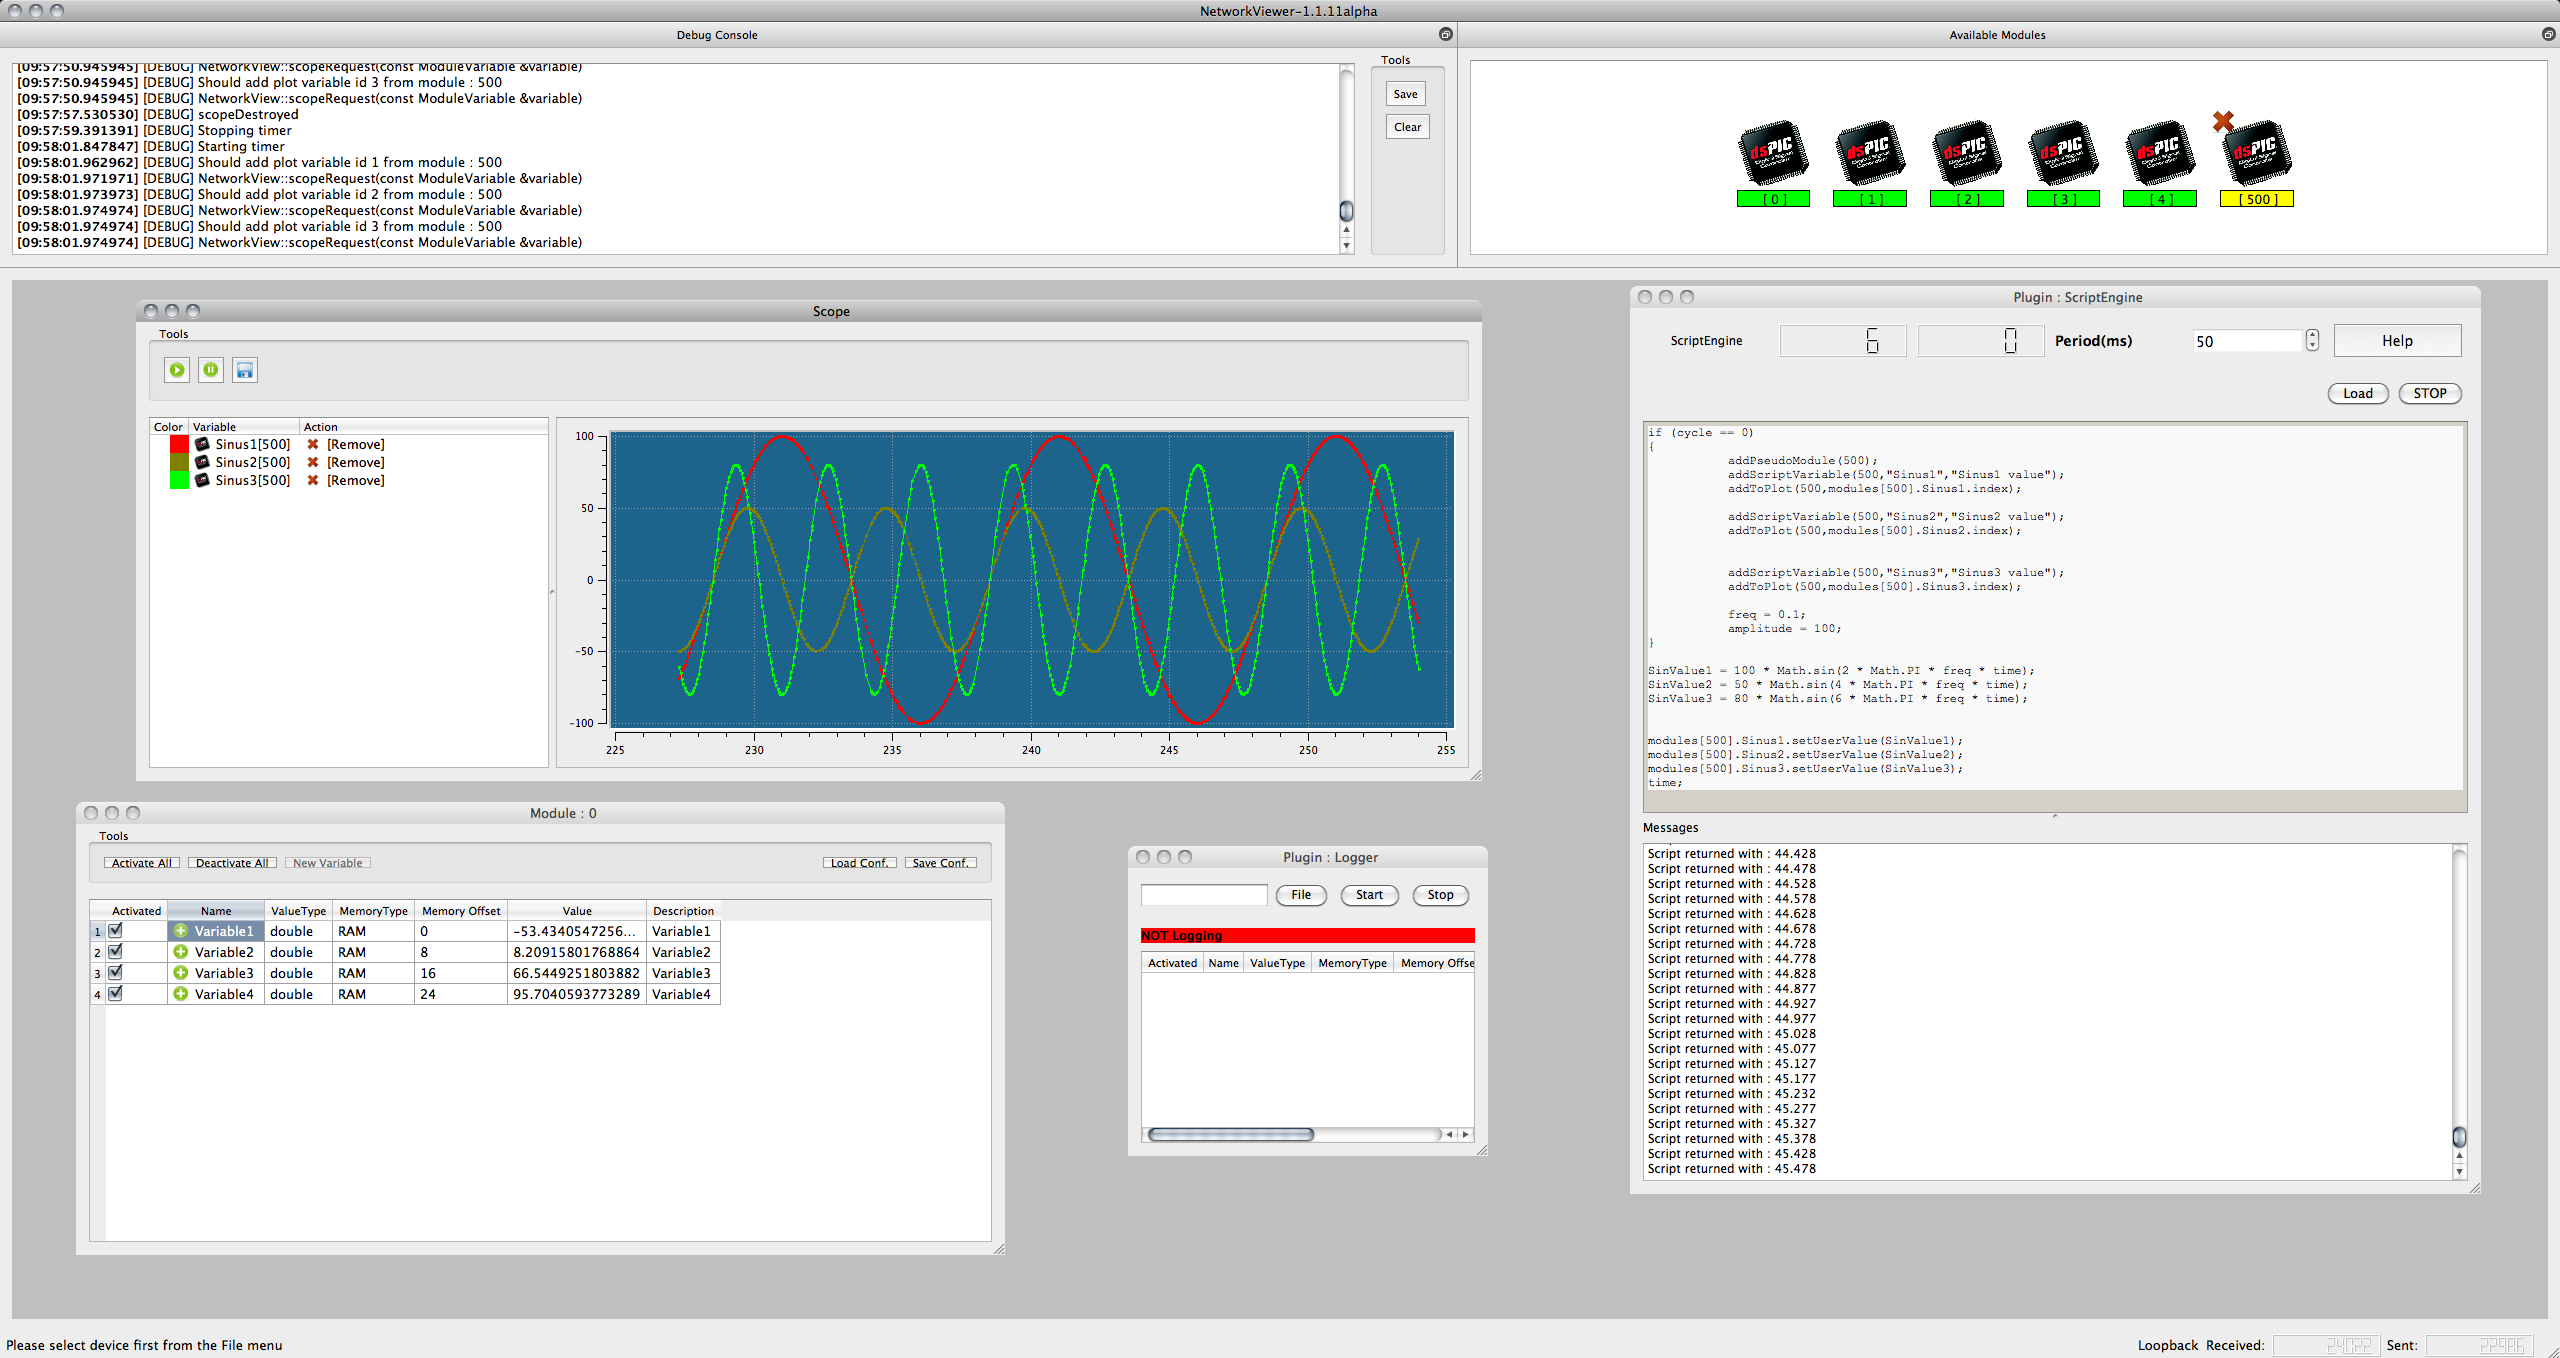Detach the Available Modules panel
The image size is (2560, 1358).
2548,34
